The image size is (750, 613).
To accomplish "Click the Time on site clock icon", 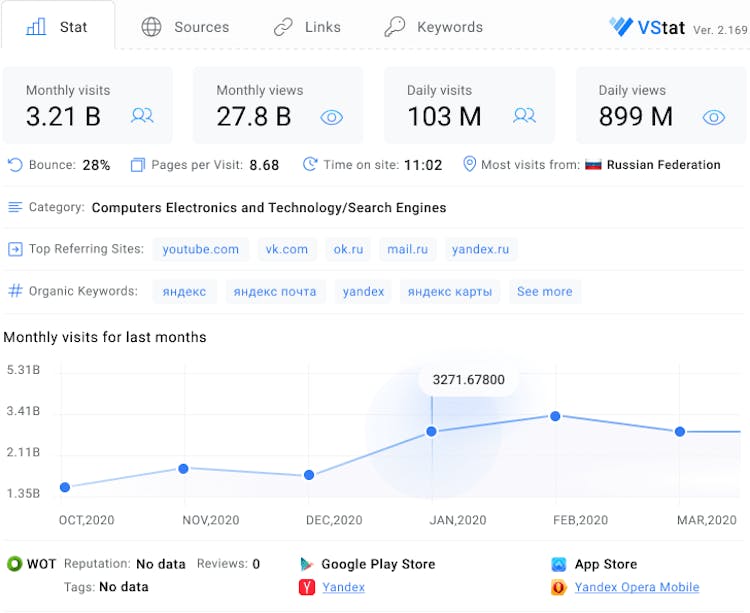I will click(310, 164).
